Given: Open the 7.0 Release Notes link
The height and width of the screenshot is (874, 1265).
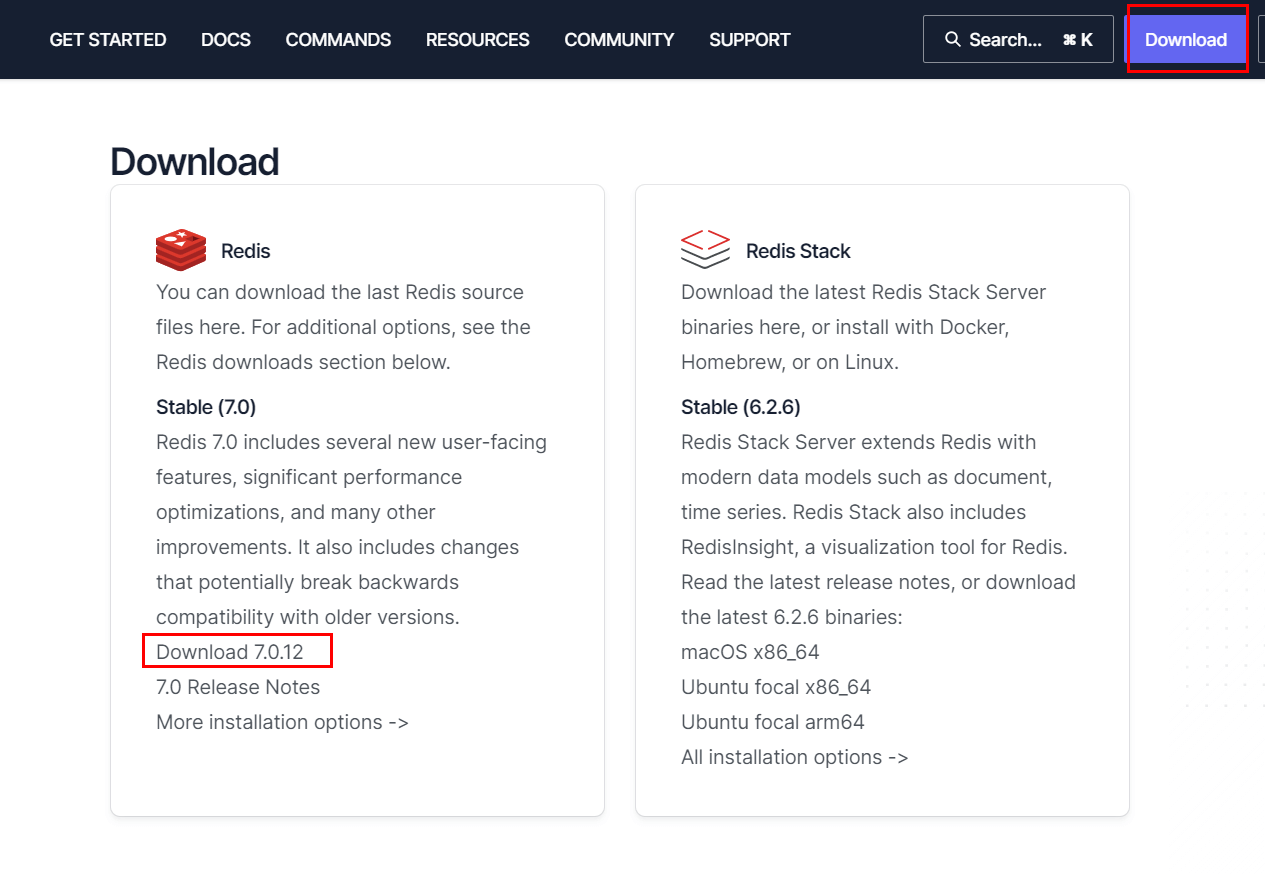Looking at the screenshot, I should tap(238, 687).
